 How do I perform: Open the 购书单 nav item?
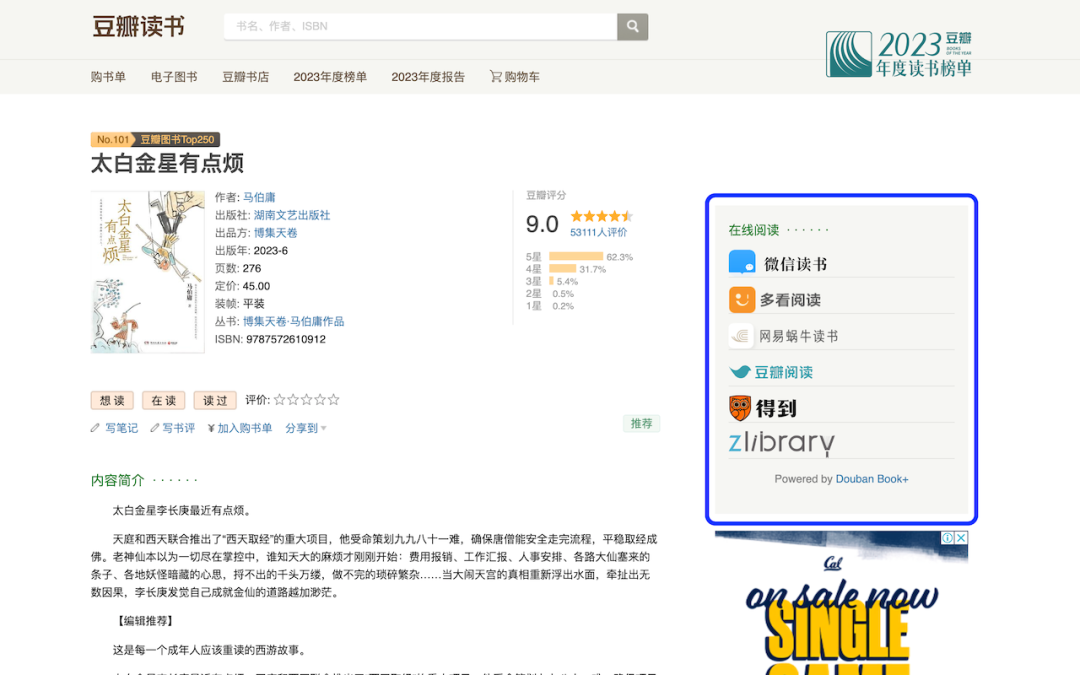coord(108,76)
